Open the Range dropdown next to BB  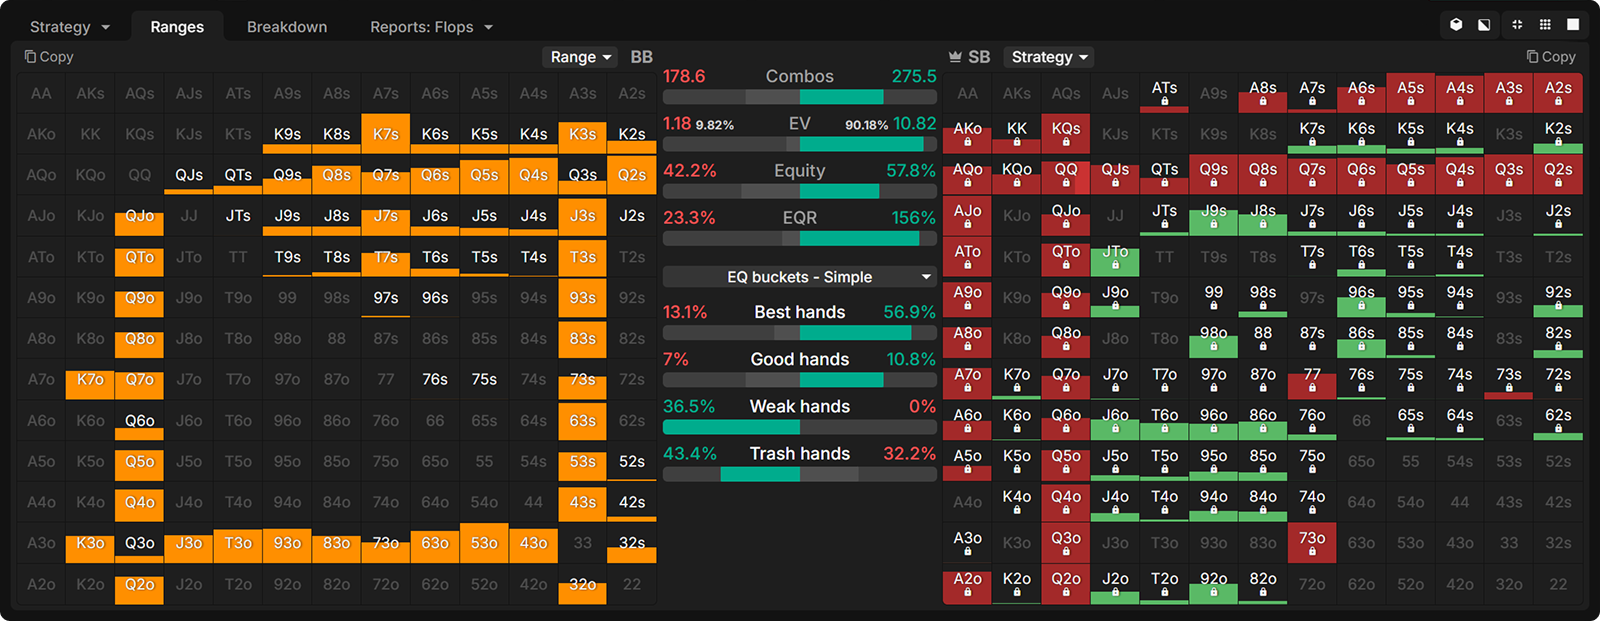[580, 57]
